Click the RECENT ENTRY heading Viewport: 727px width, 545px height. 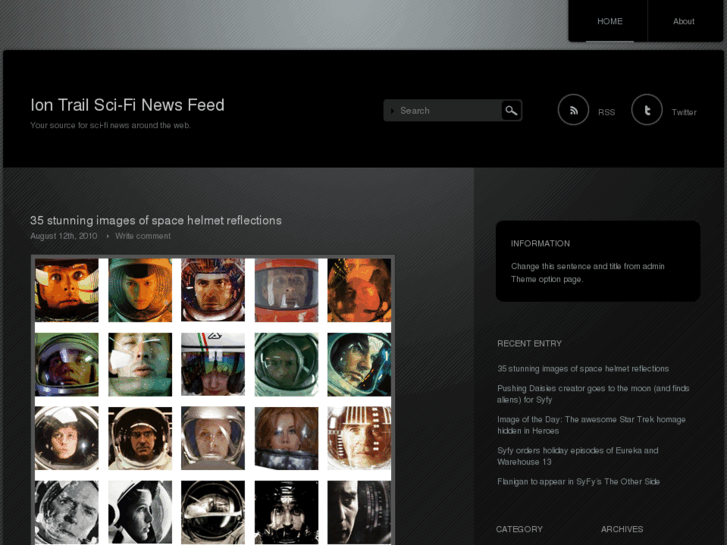[529, 344]
